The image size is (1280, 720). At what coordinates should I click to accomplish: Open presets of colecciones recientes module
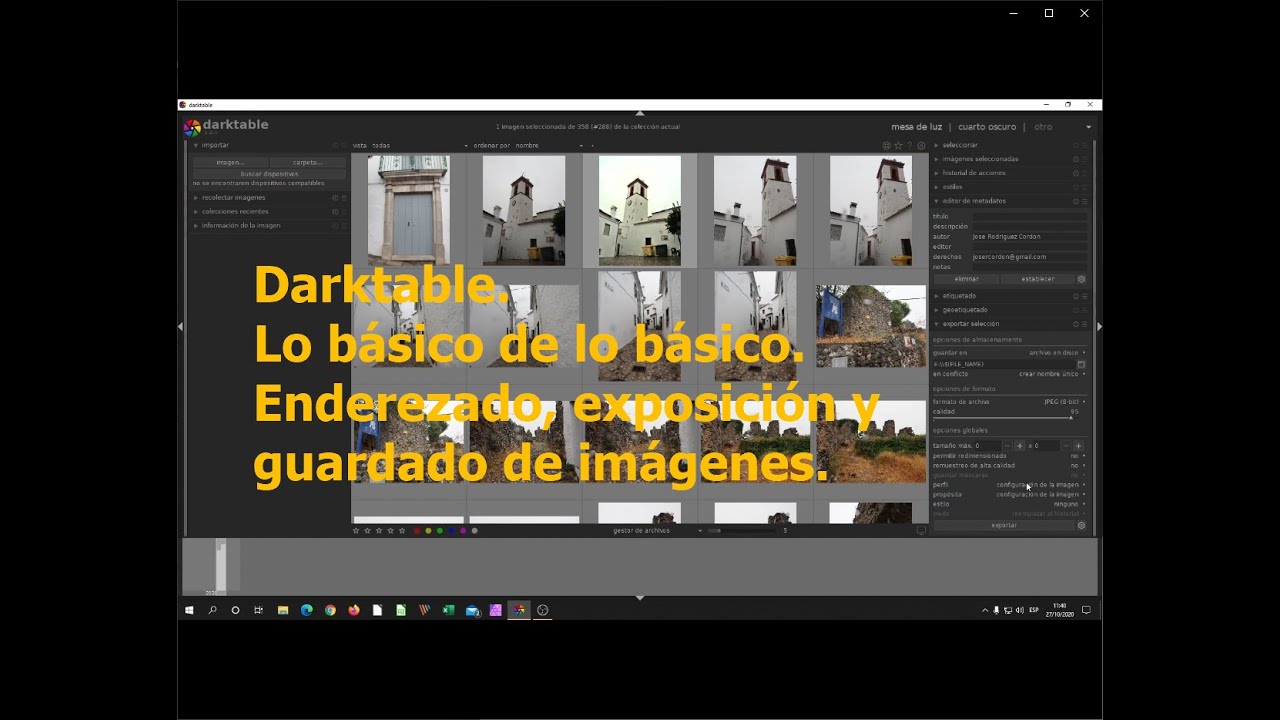[344, 212]
